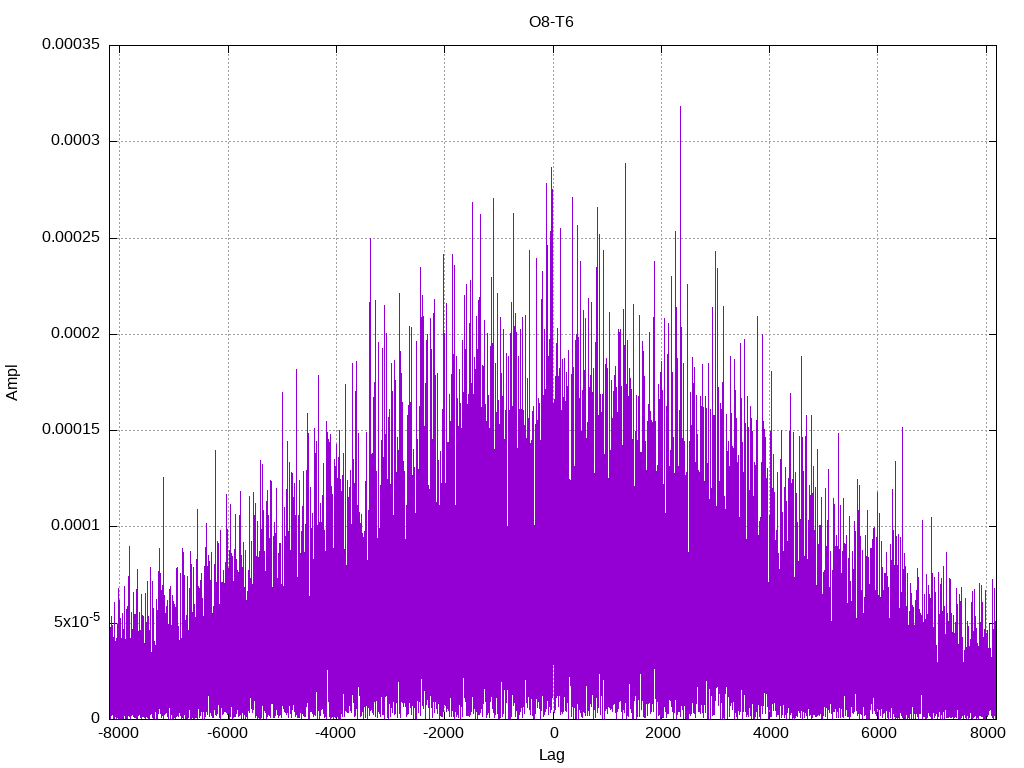This screenshot has width=1024, height=768.
Task: Click the y-axis tick label 0.0002
Action: 76,334
